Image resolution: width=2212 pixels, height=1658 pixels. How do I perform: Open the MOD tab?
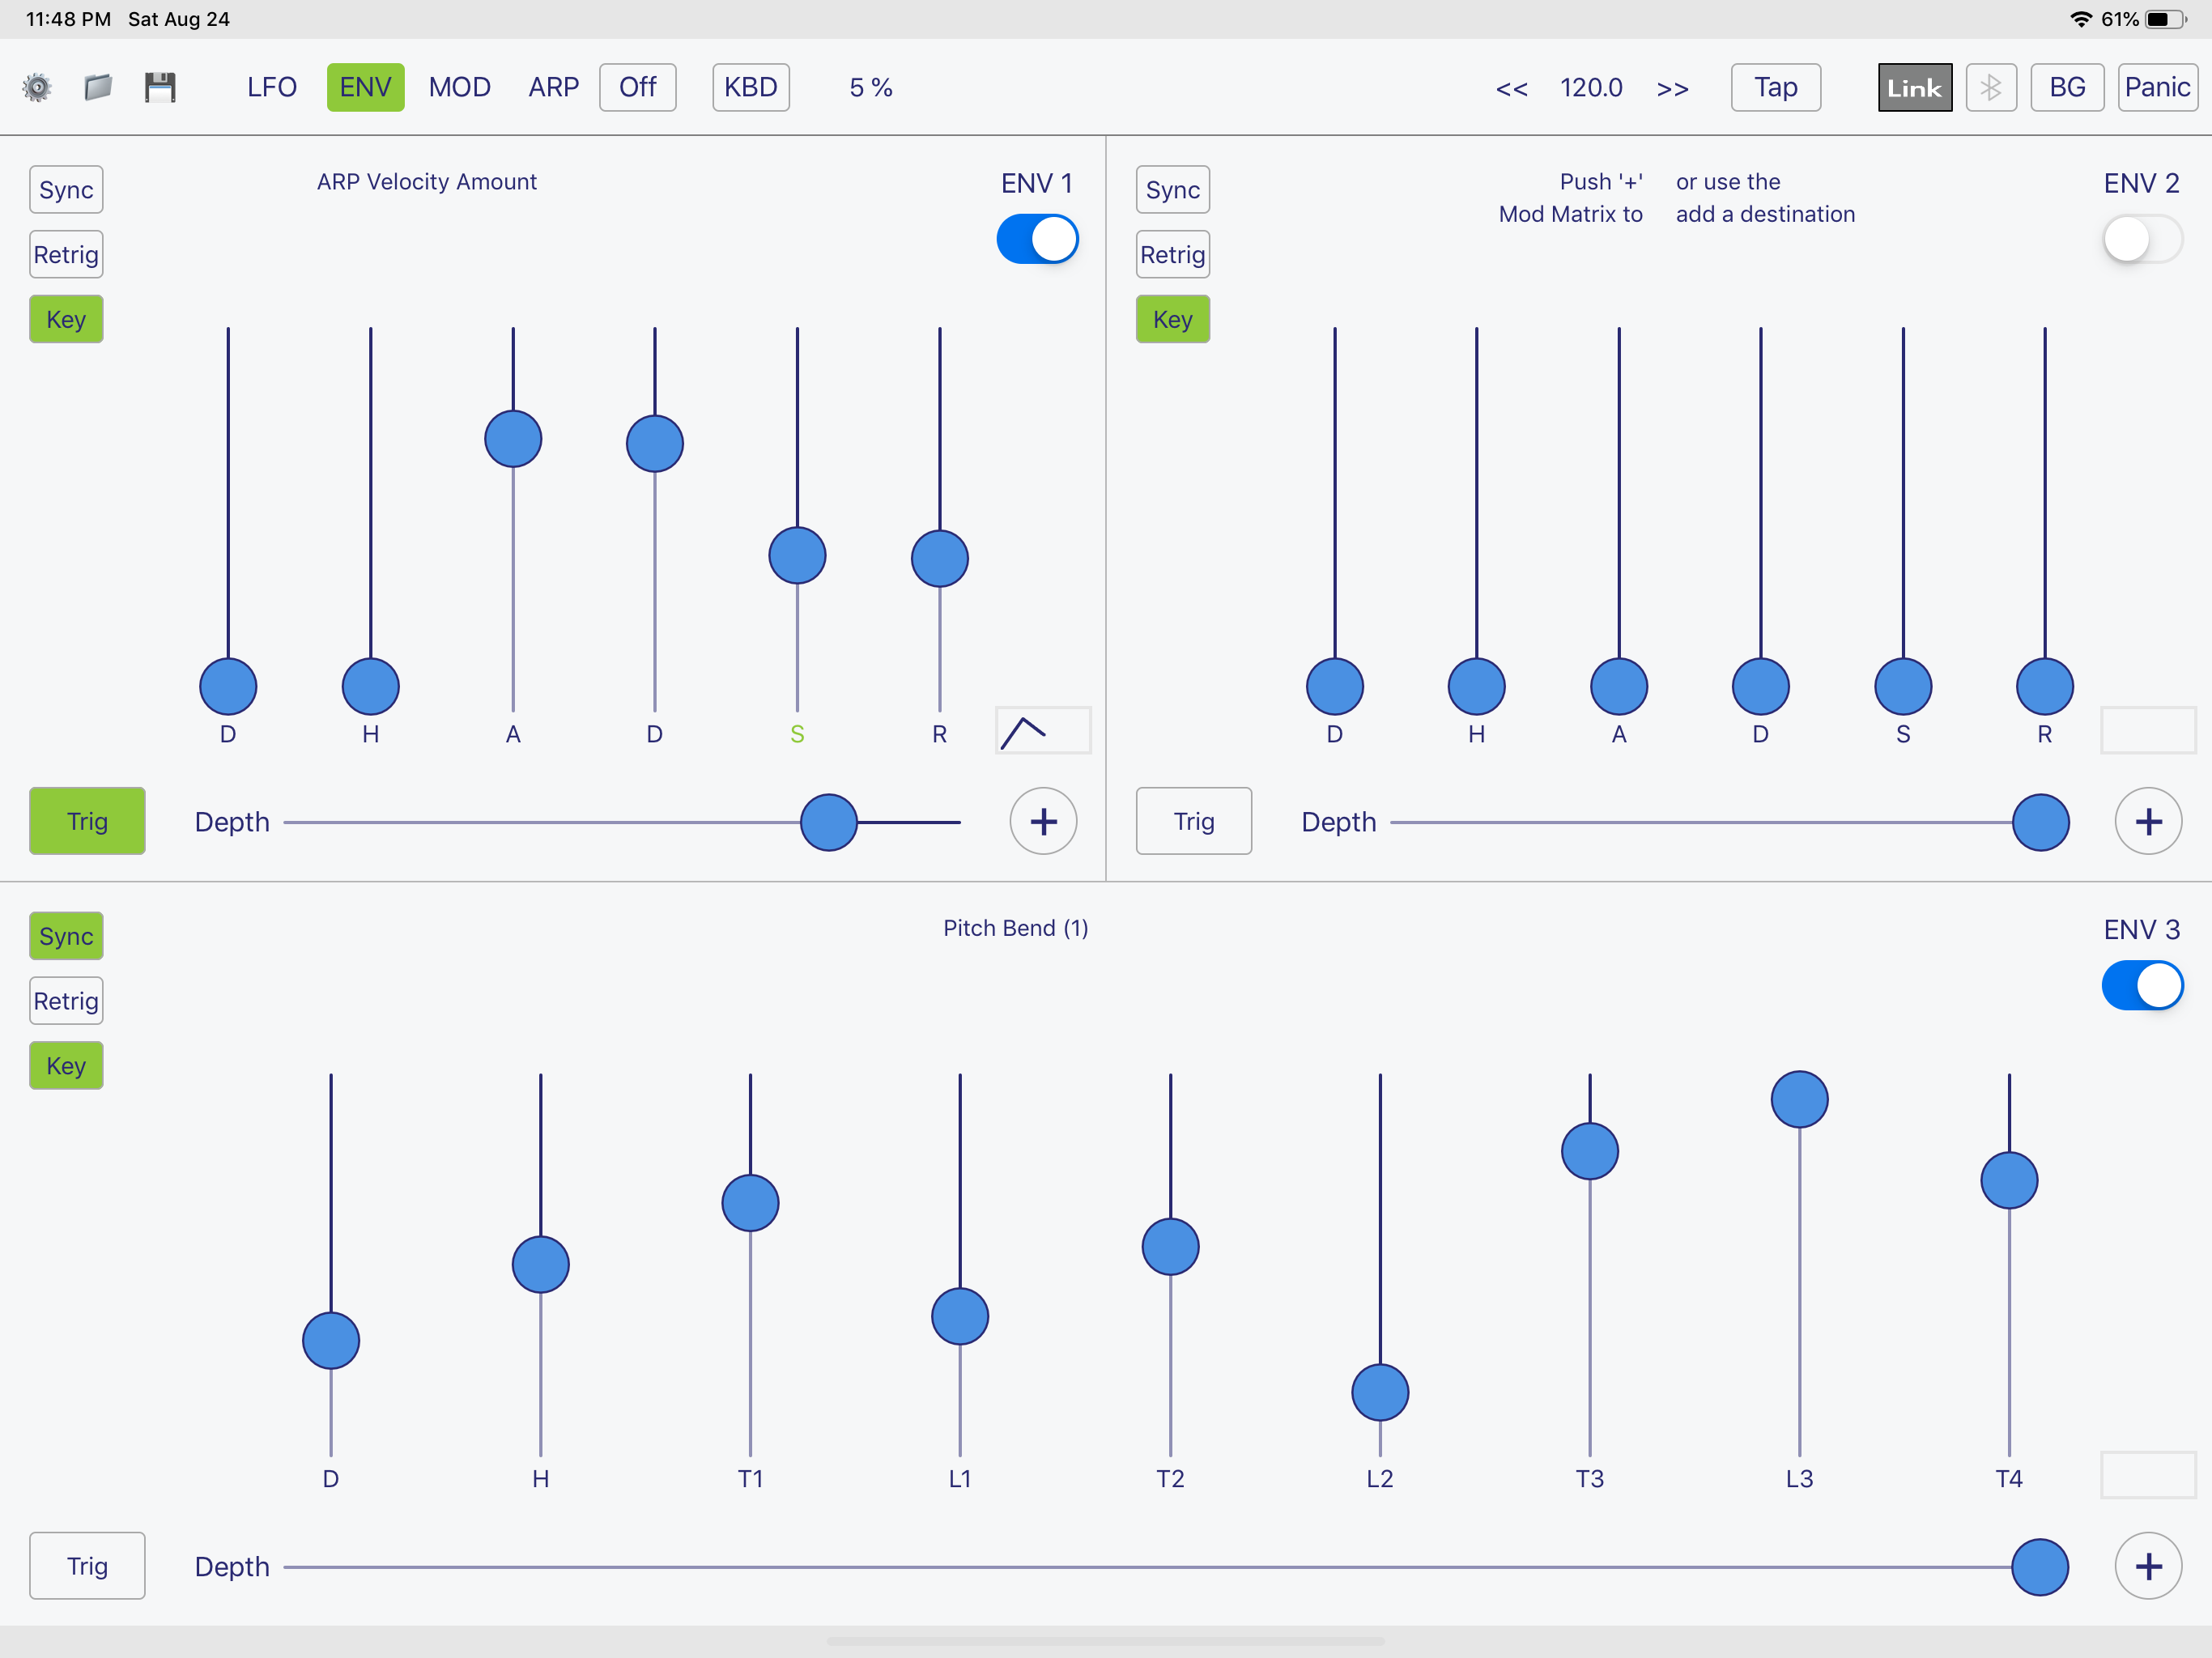pos(459,88)
